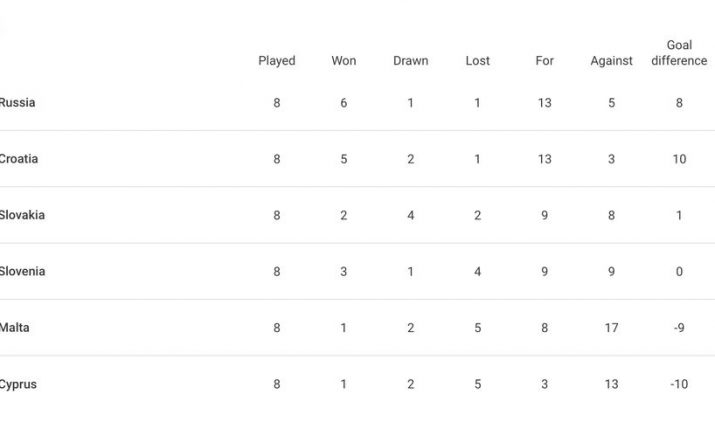Click the Cyprus team name
This screenshot has width=715, height=429.
19,384
